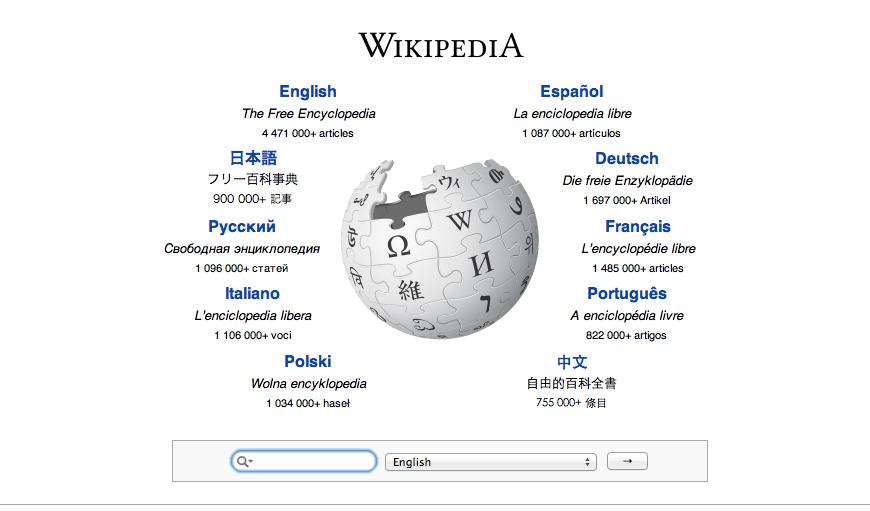This screenshot has width=870, height=511.
Task: Go to the Deutsch Wikipedia
Action: (x=627, y=159)
